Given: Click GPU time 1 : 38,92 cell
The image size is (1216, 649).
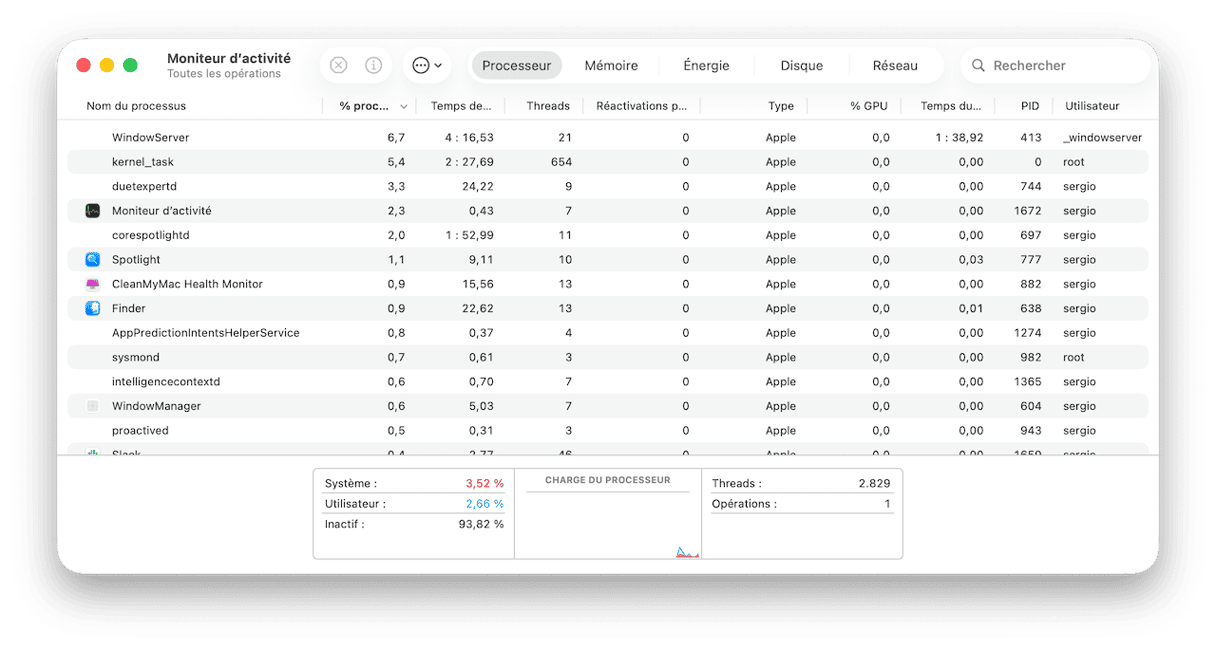Looking at the screenshot, I should pyautogui.click(x=958, y=137).
